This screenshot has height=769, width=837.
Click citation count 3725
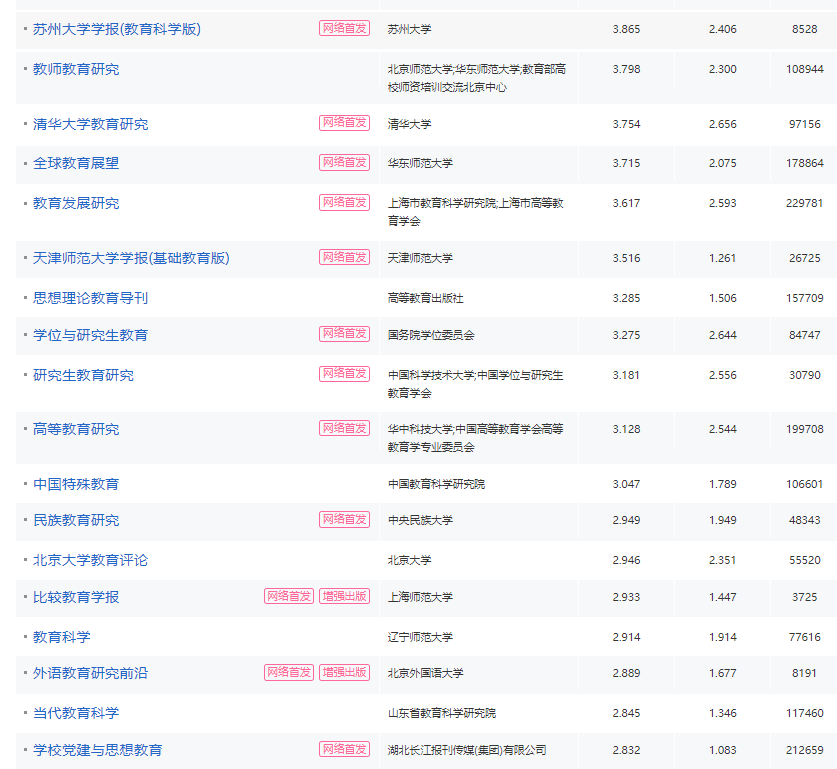click(804, 597)
